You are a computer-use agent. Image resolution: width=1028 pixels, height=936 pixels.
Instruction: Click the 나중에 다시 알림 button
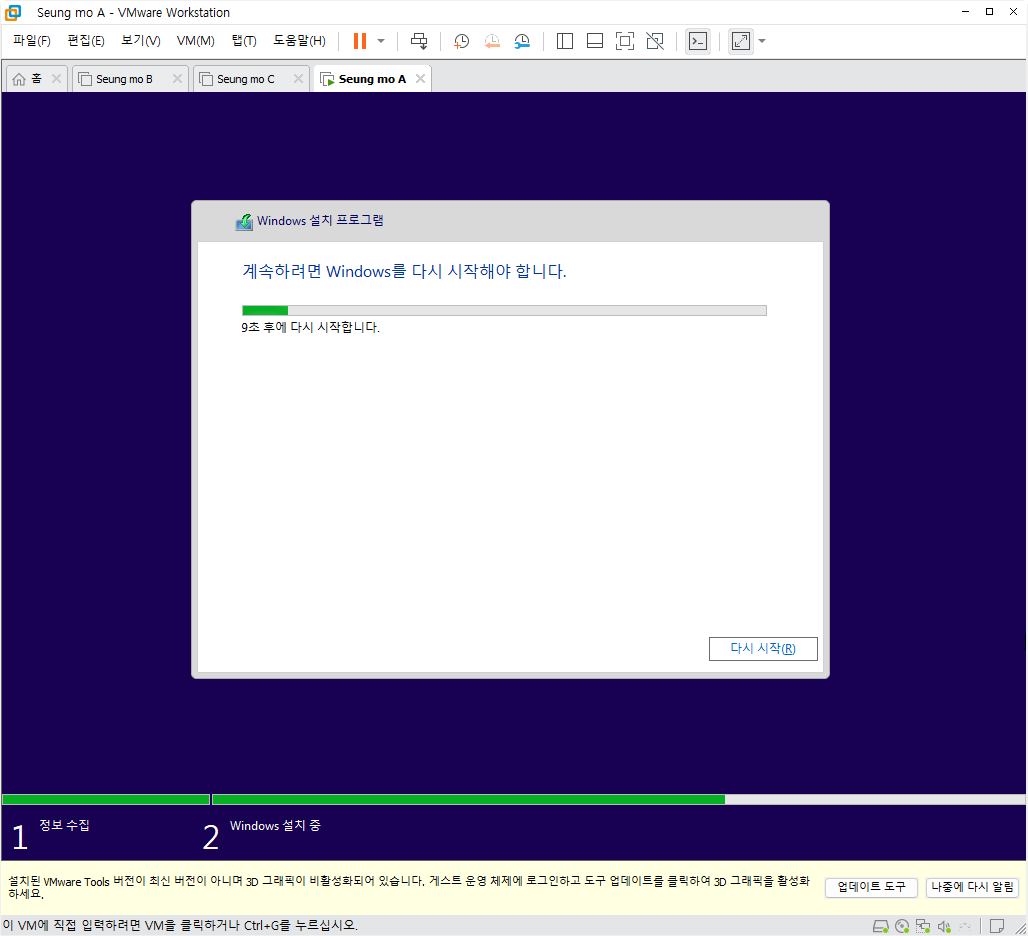(972, 887)
